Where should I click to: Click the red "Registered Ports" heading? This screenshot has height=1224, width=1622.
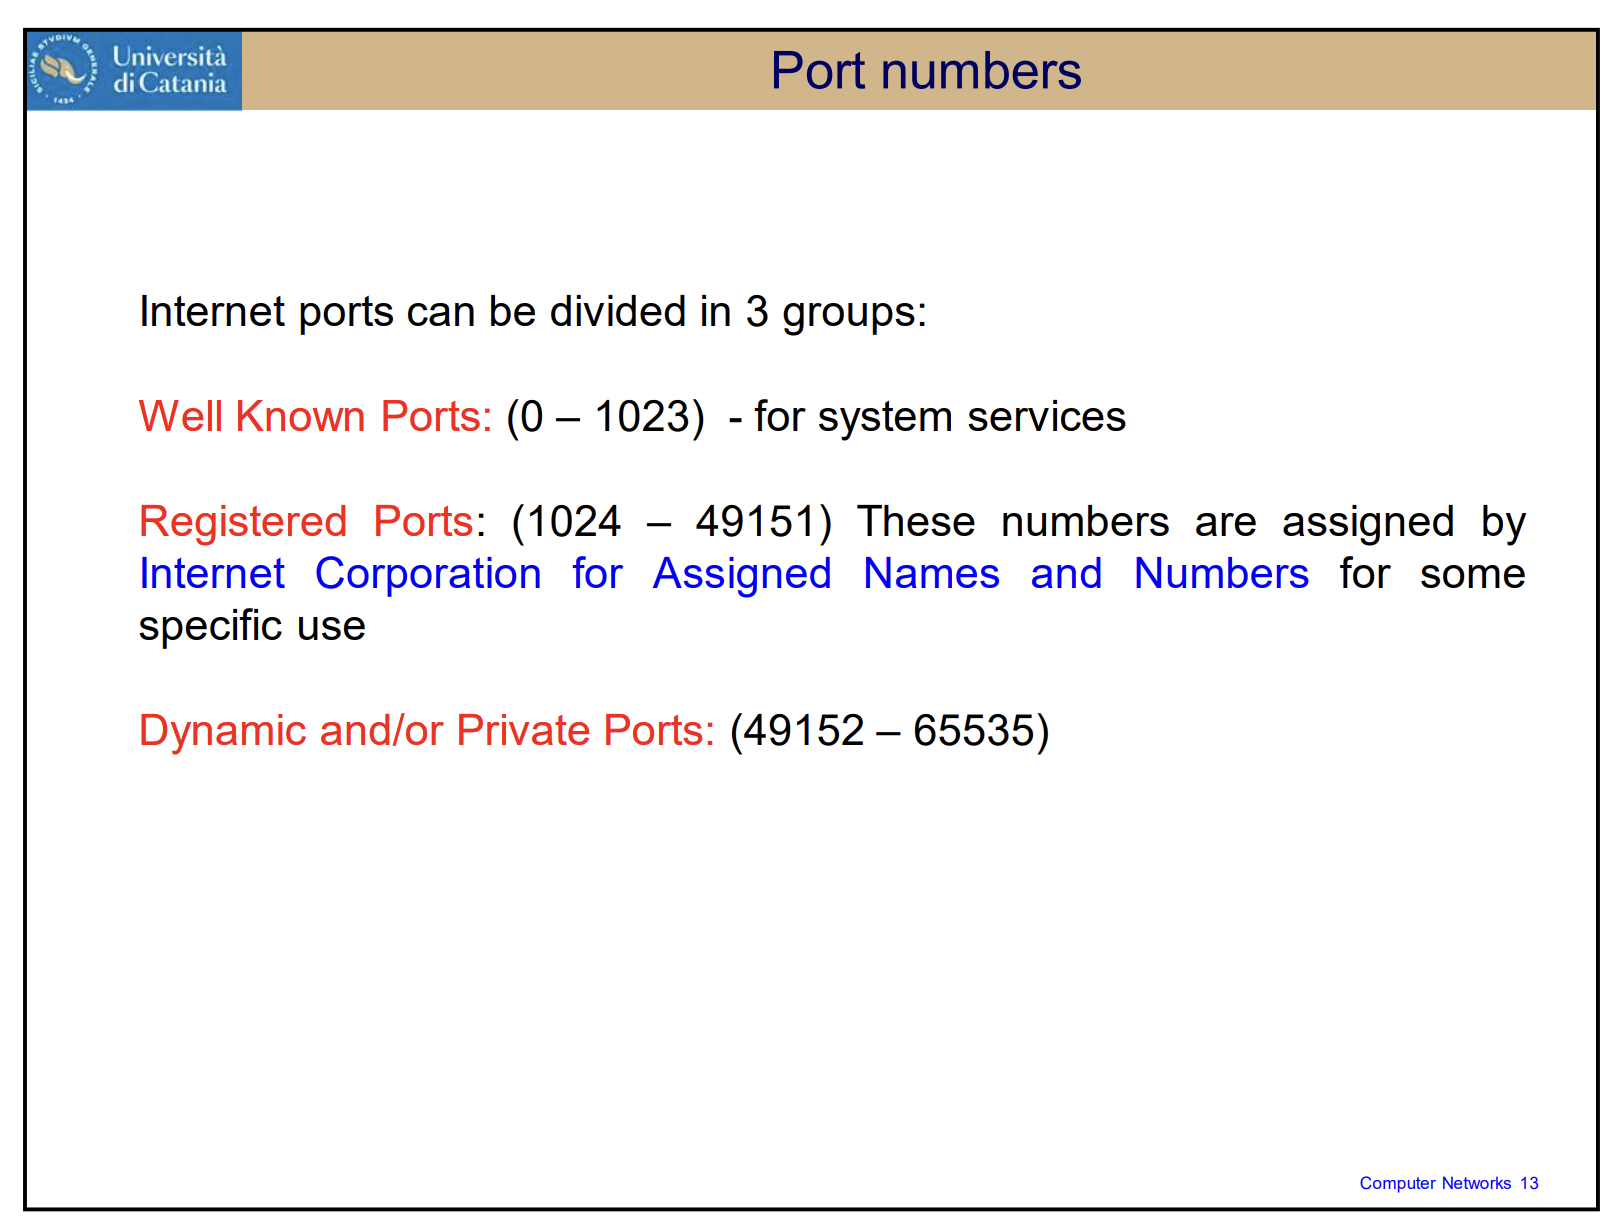(x=305, y=522)
